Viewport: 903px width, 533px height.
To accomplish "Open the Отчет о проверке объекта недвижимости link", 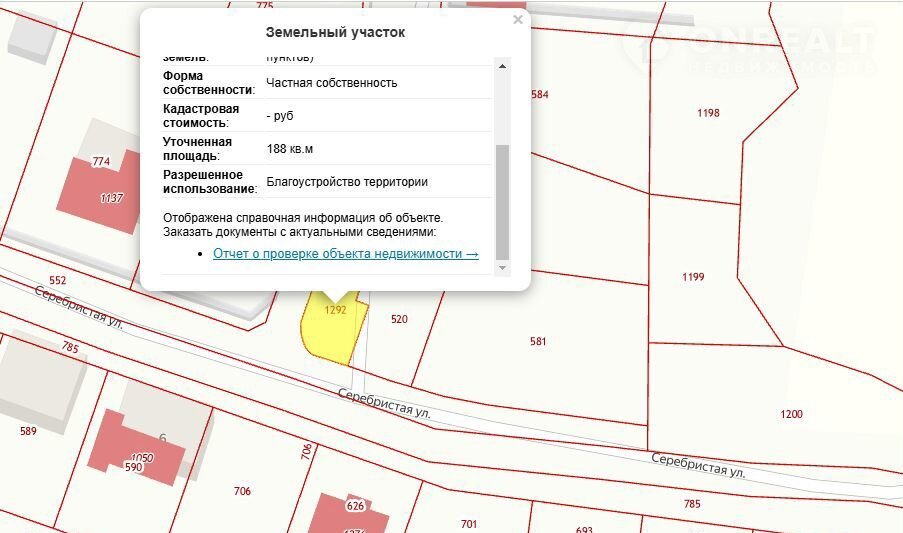I will coord(345,254).
